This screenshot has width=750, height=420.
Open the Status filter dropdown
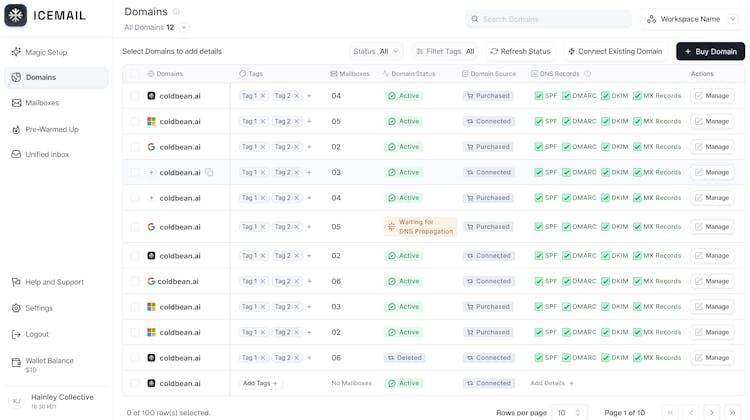click(x=376, y=51)
